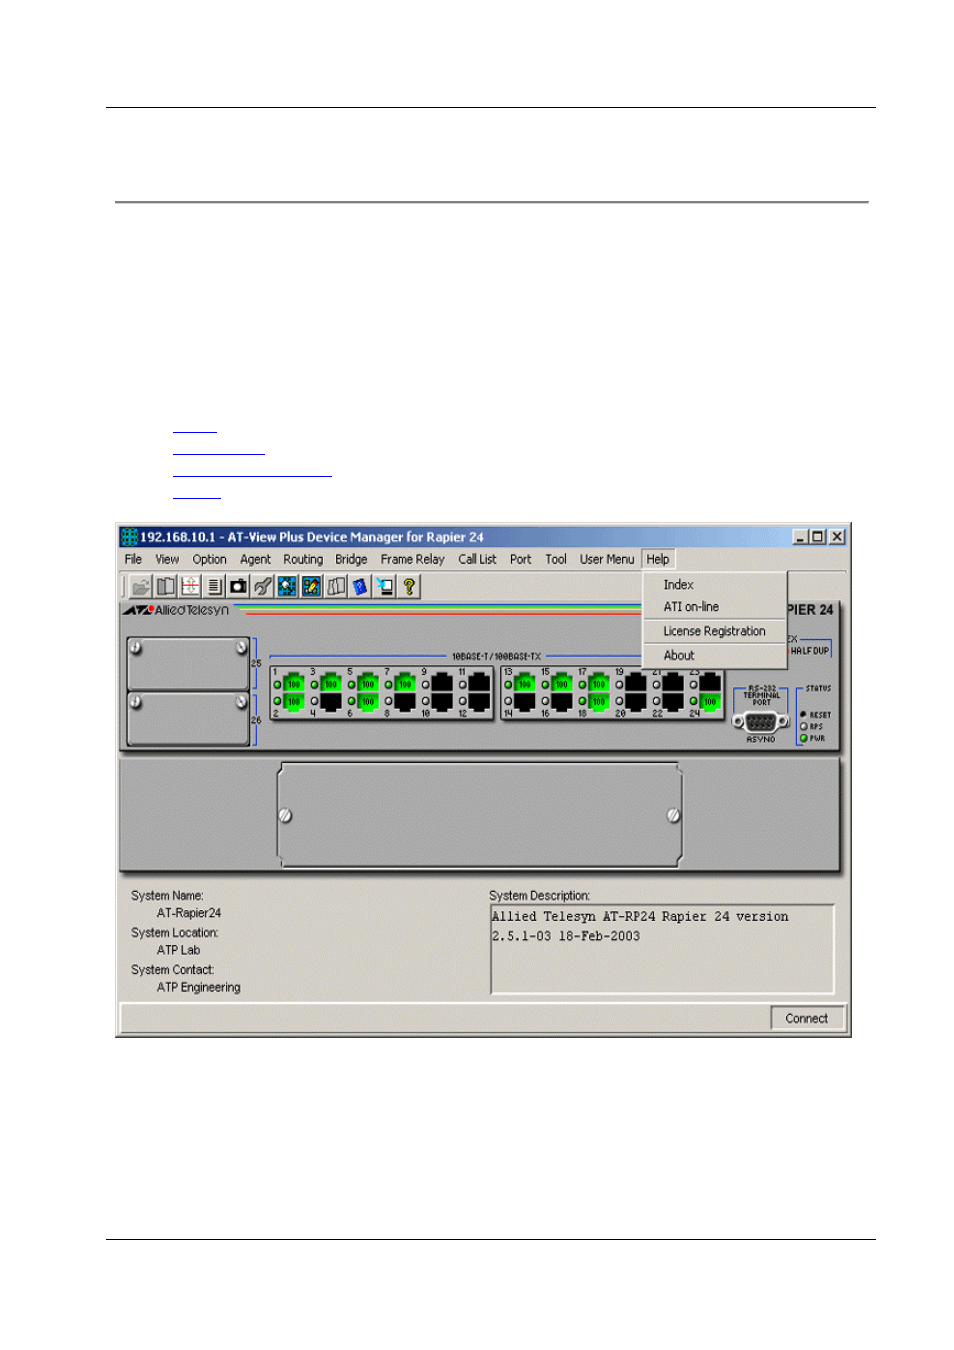Select switch port 6 on device panel
954x1350 pixels.
coord(367,701)
